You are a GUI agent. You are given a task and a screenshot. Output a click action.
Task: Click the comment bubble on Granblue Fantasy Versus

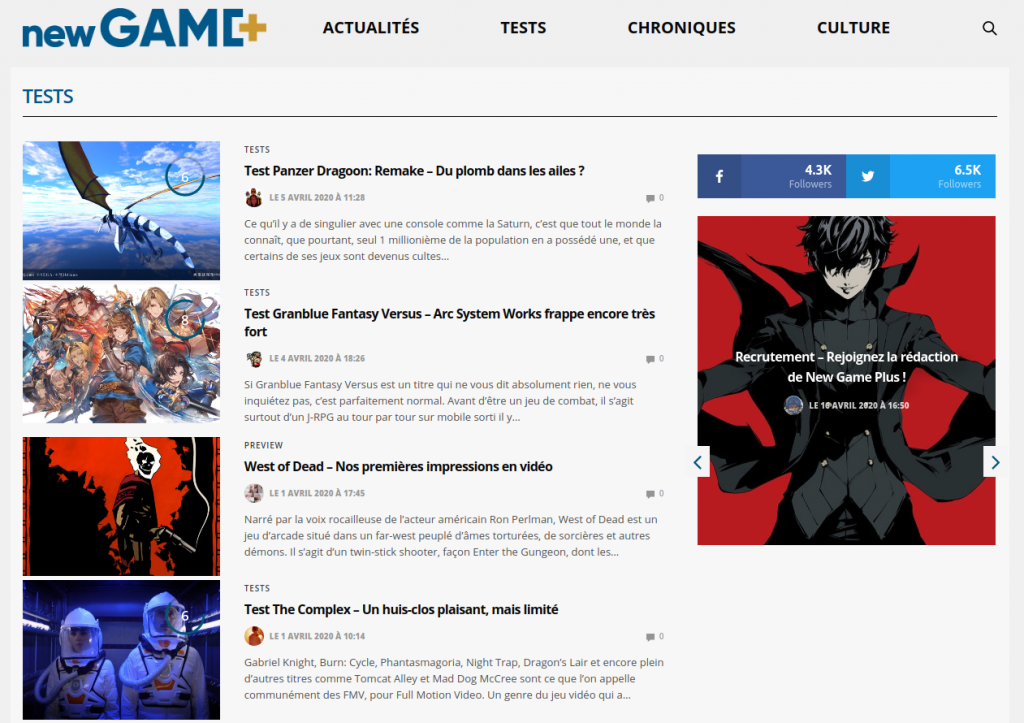coord(655,357)
